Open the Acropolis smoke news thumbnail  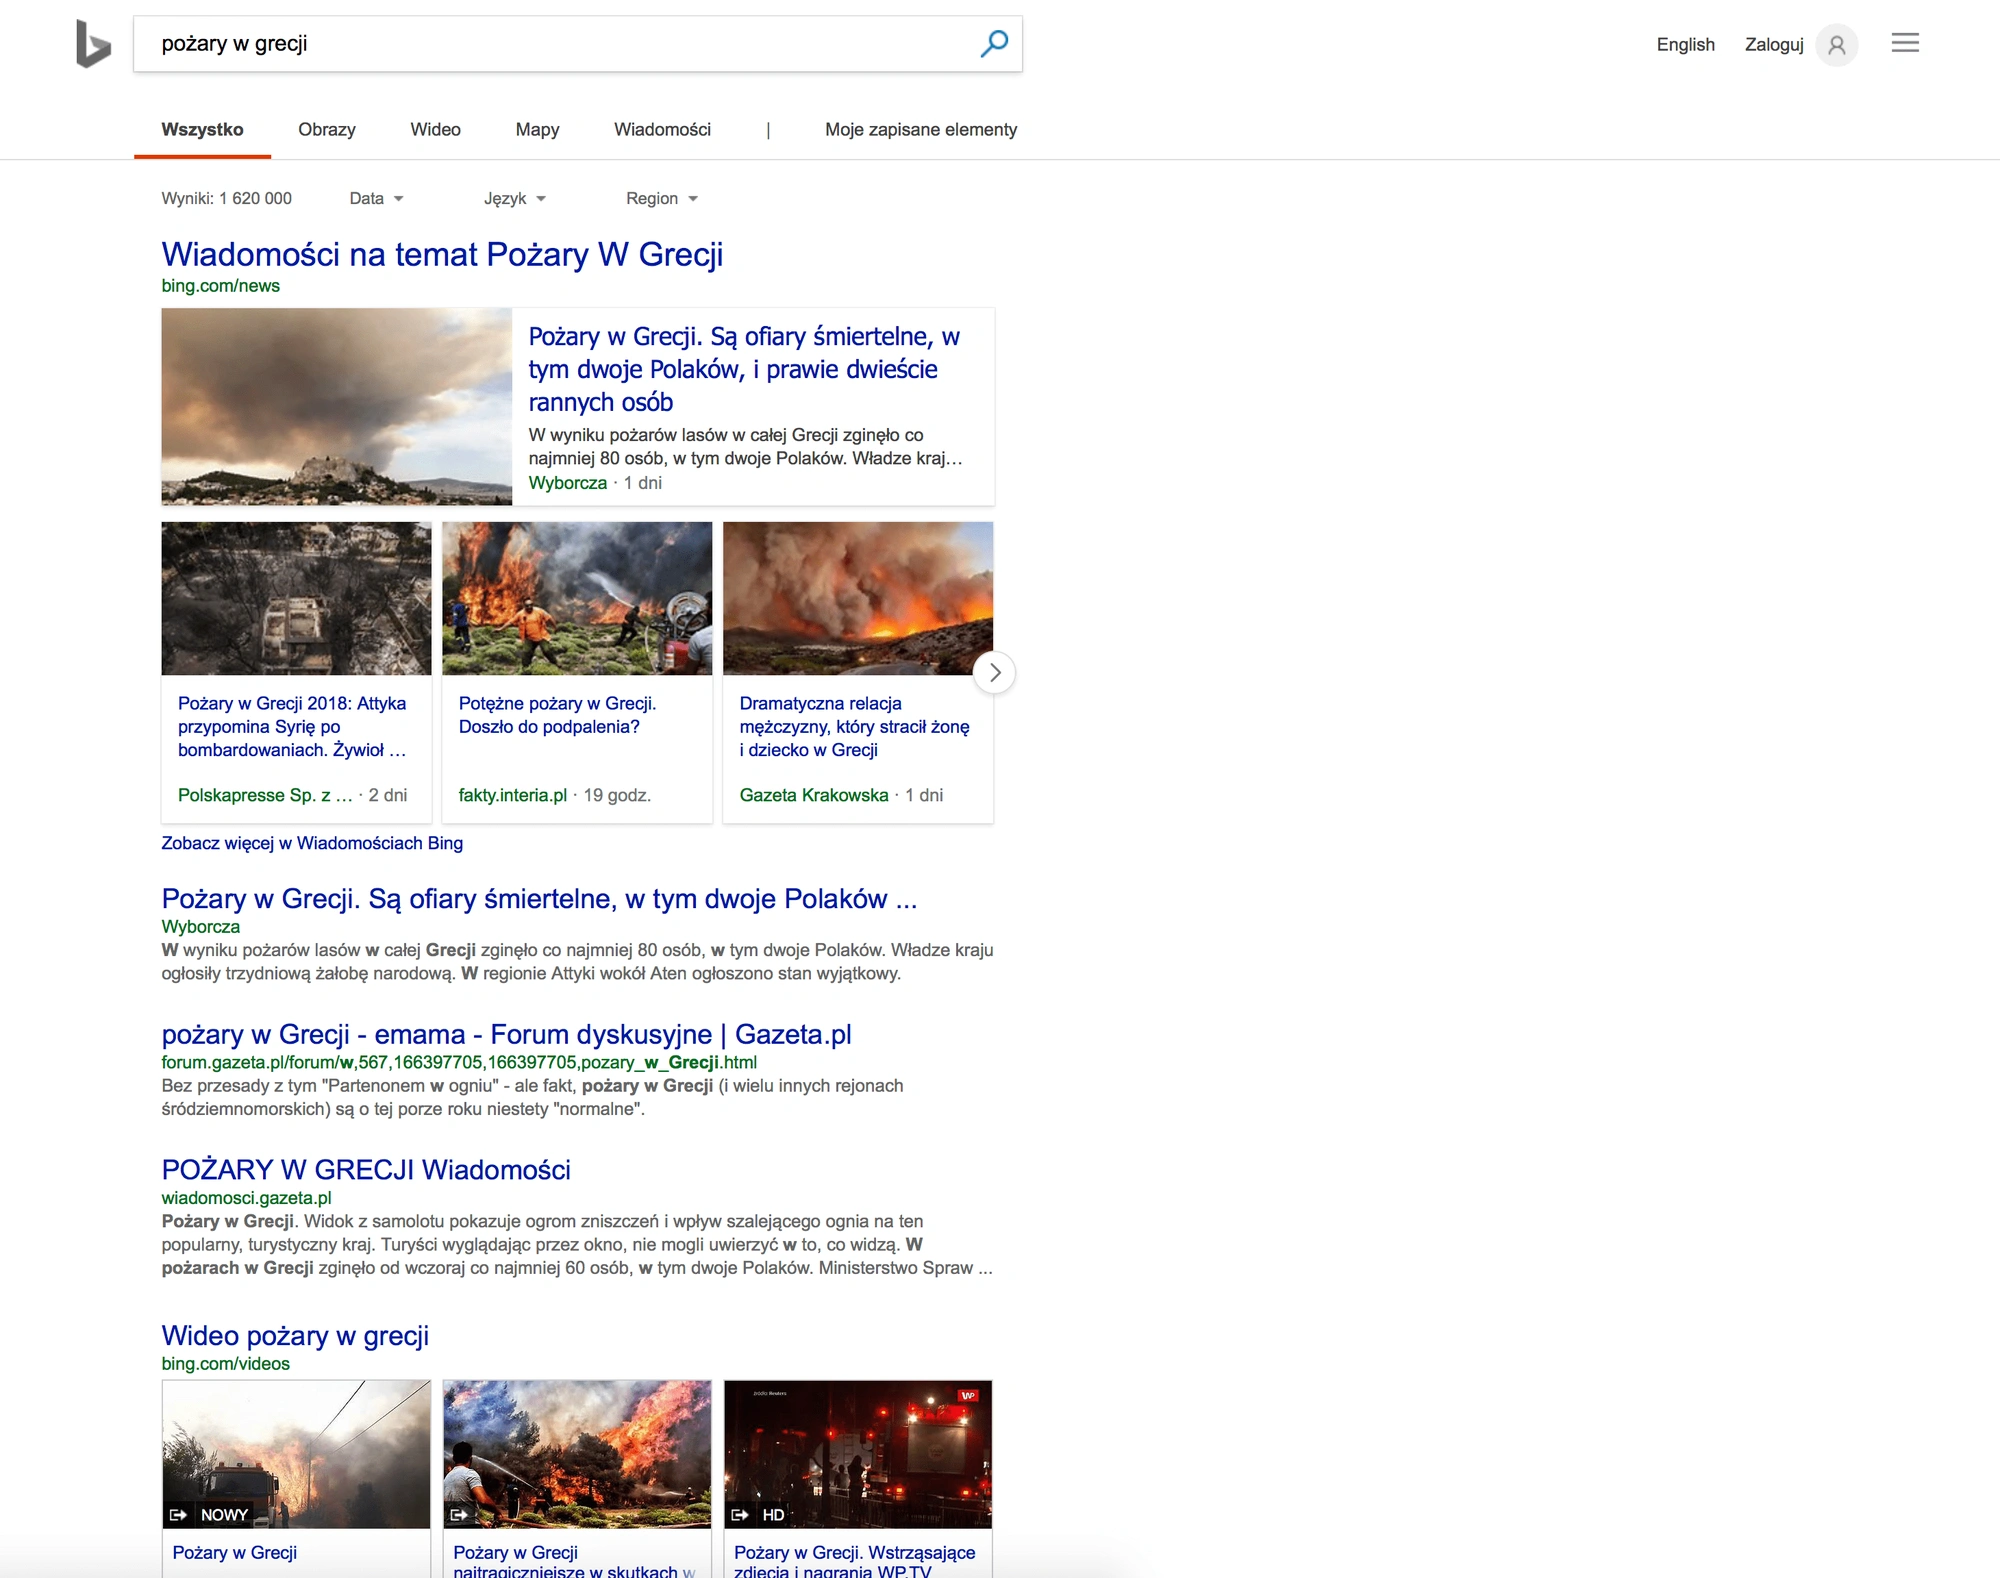pos(337,406)
